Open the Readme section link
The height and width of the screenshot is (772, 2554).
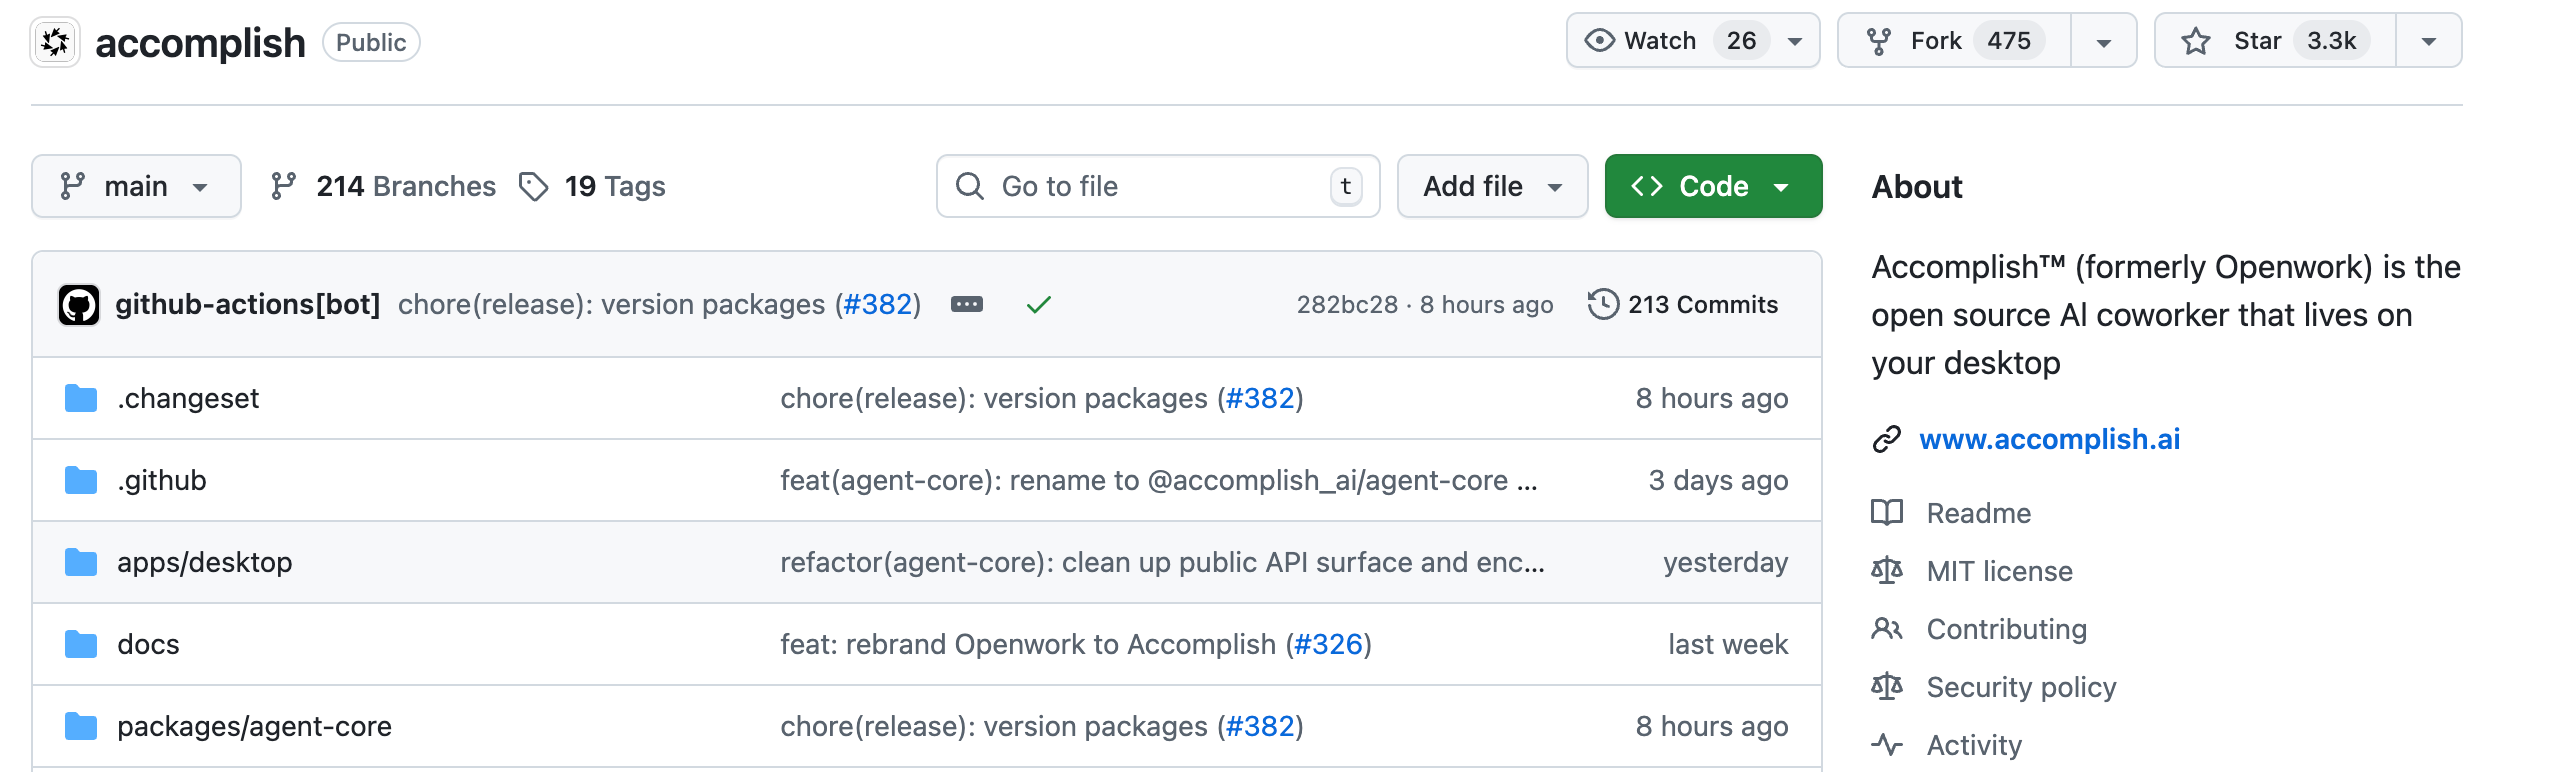tap(1977, 514)
